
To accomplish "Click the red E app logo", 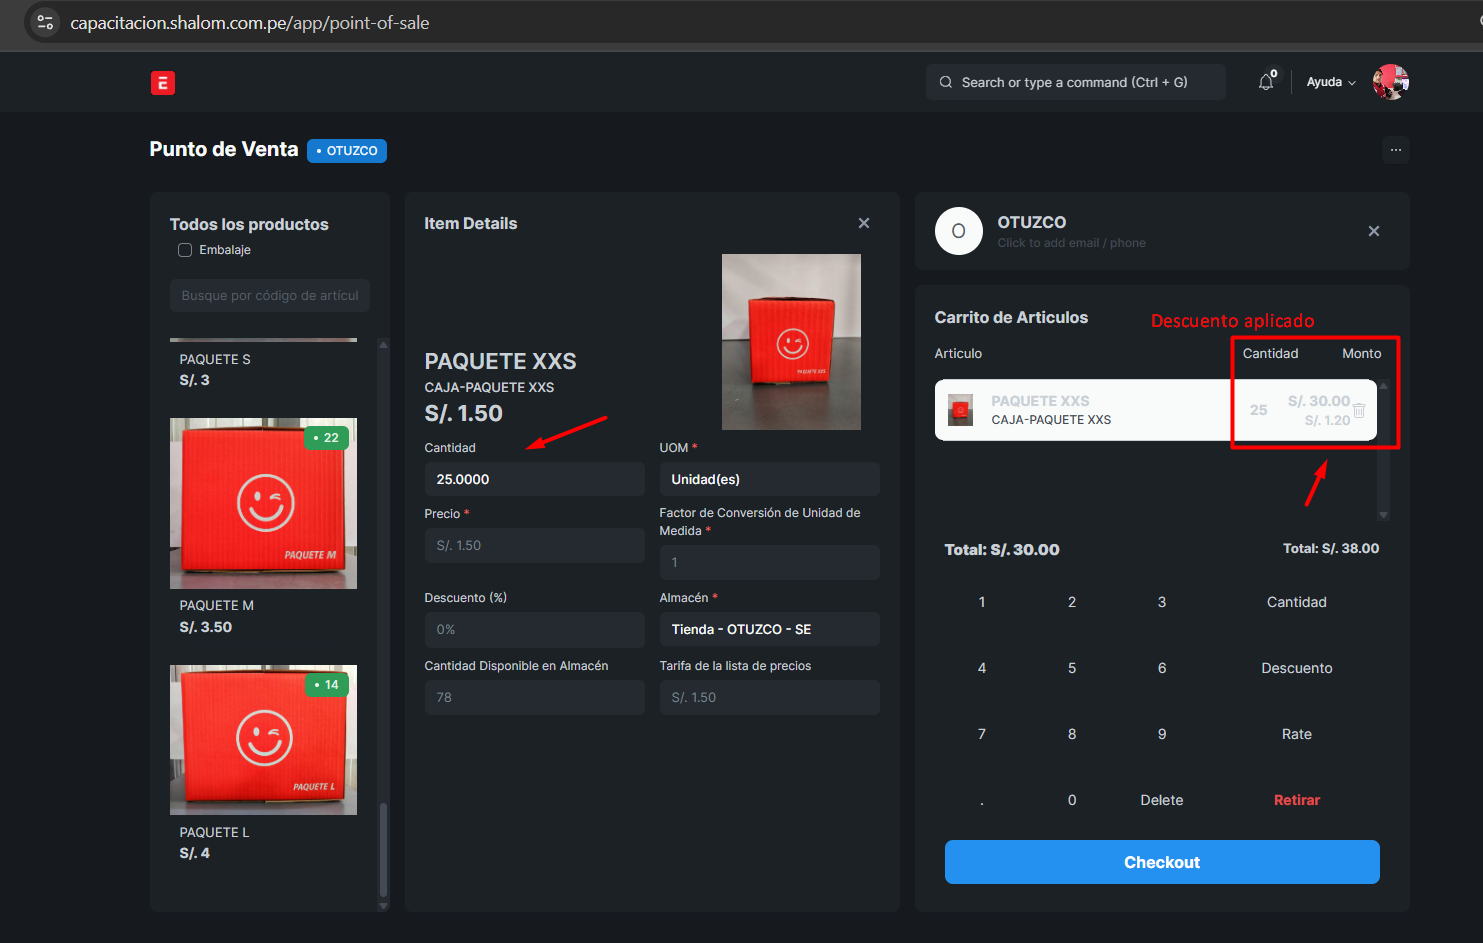I will (x=163, y=83).
